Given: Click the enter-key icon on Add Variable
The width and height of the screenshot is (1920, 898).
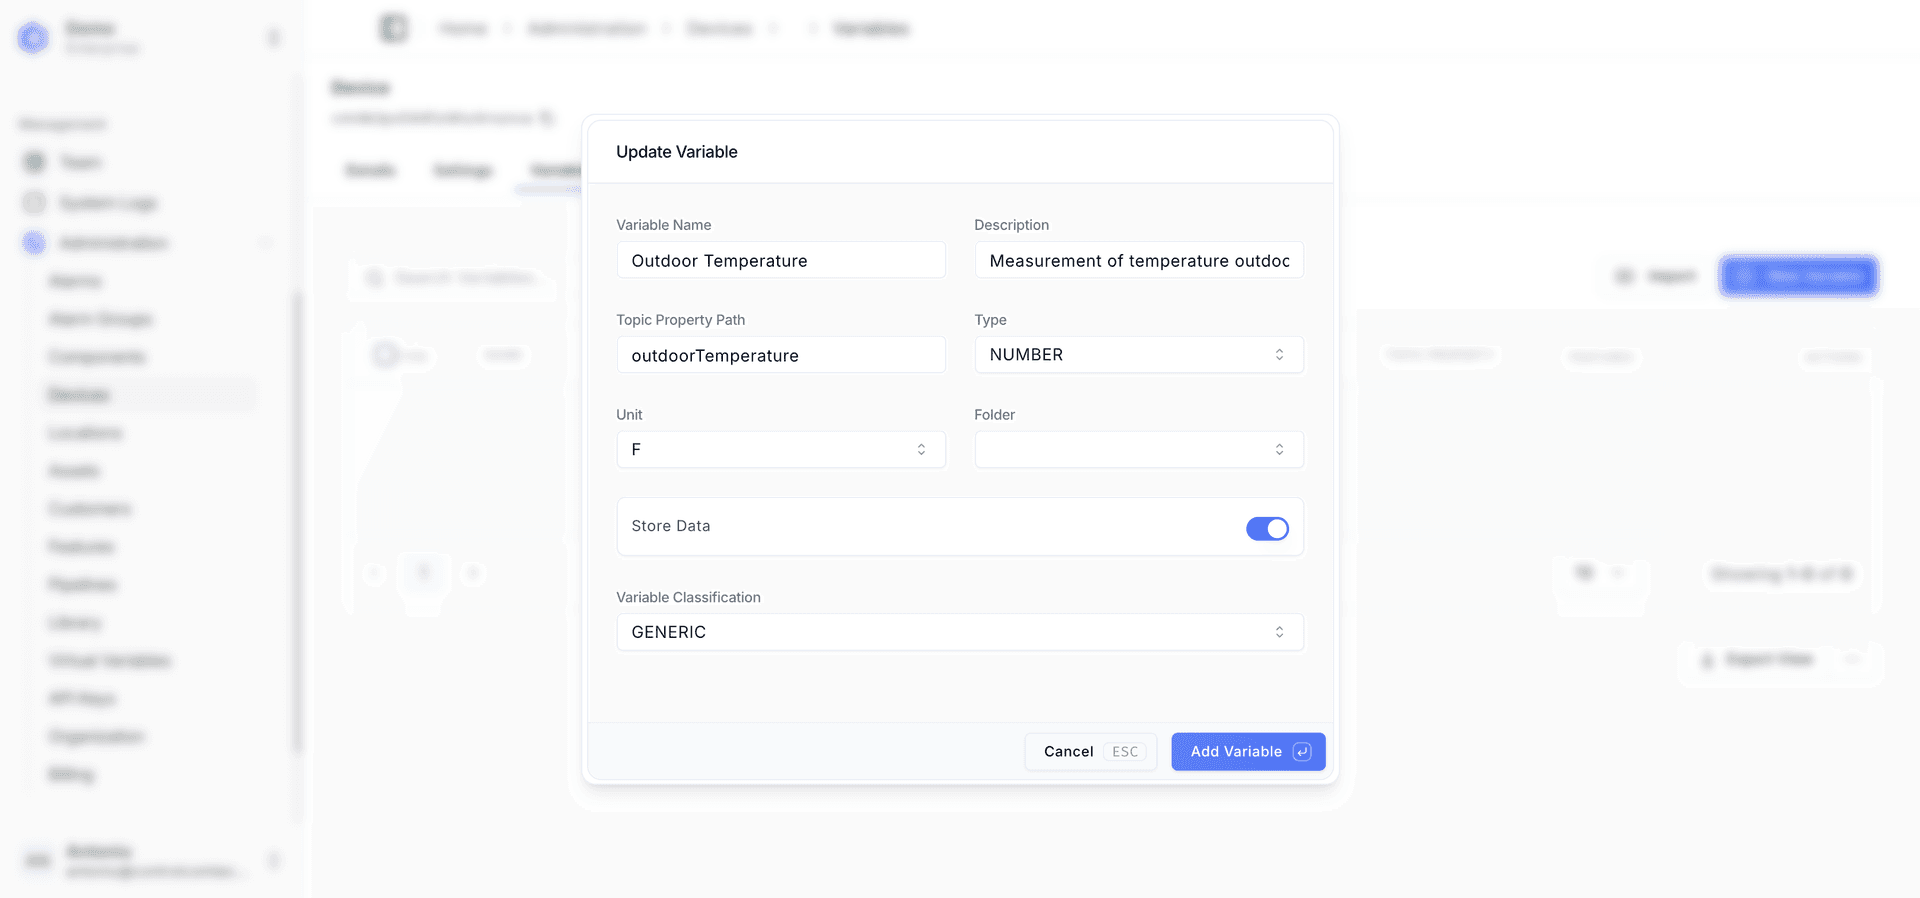Looking at the screenshot, I should [x=1302, y=752].
